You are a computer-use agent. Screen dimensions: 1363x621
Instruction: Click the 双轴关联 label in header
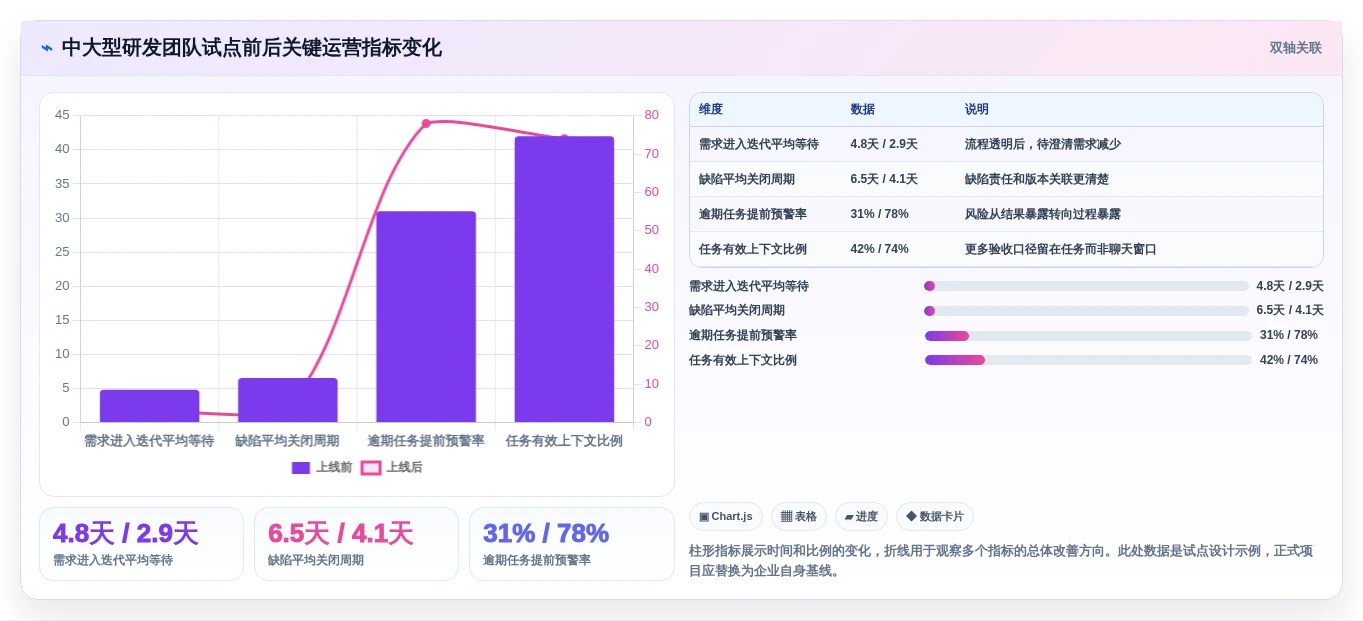pyautogui.click(x=1295, y=48)
